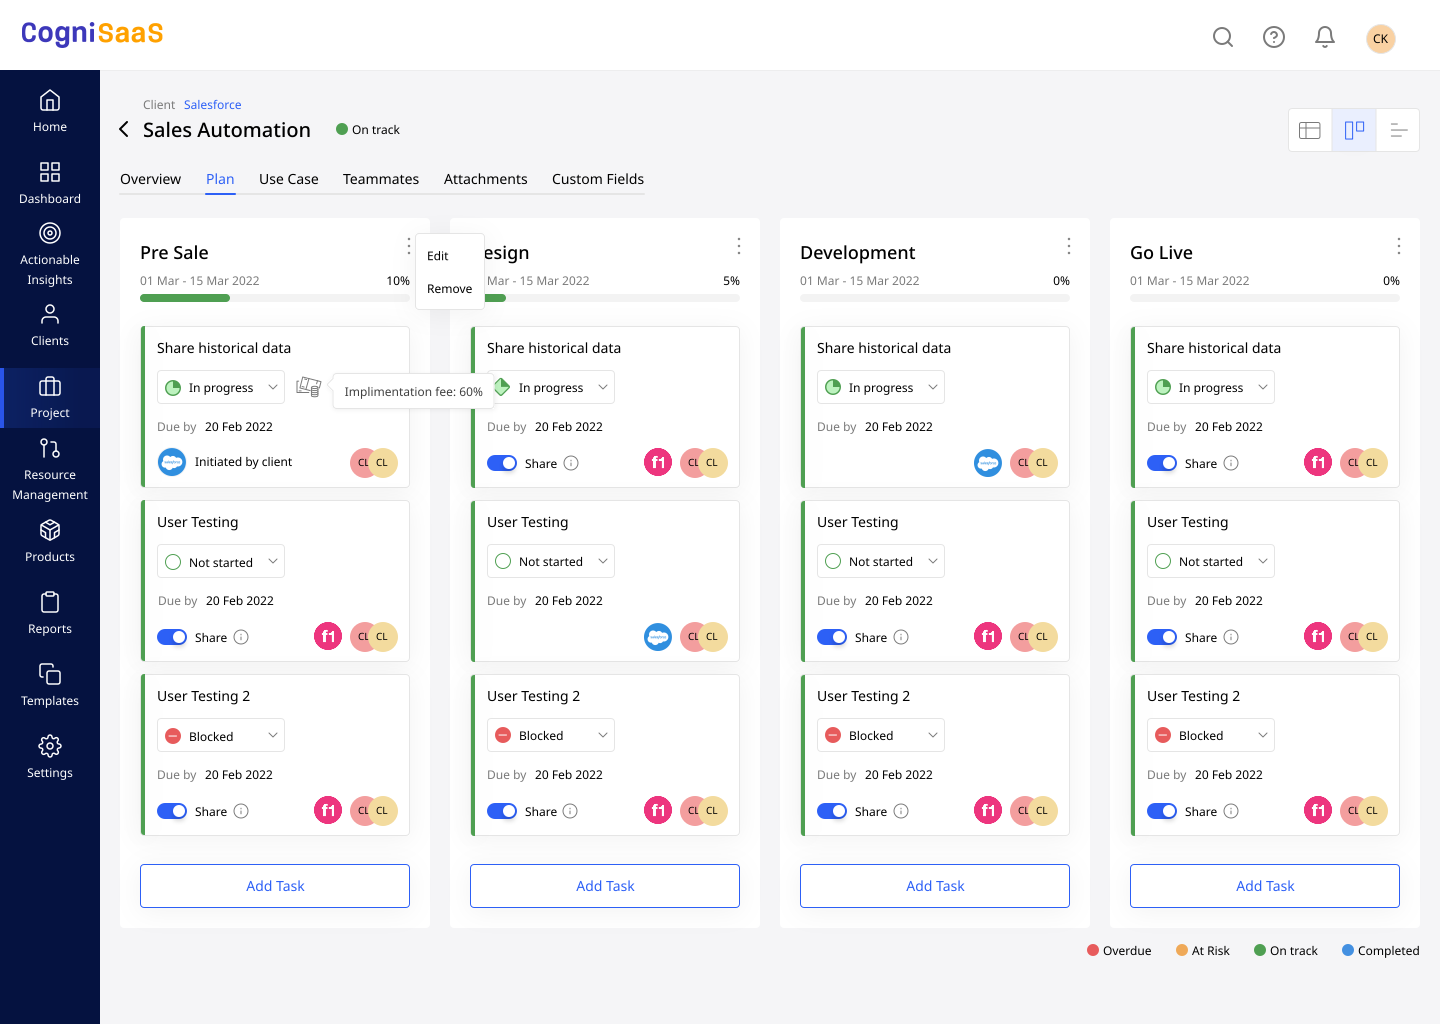Open Dashboard from sidebar

pyautogui.click(x=50, y=183)
